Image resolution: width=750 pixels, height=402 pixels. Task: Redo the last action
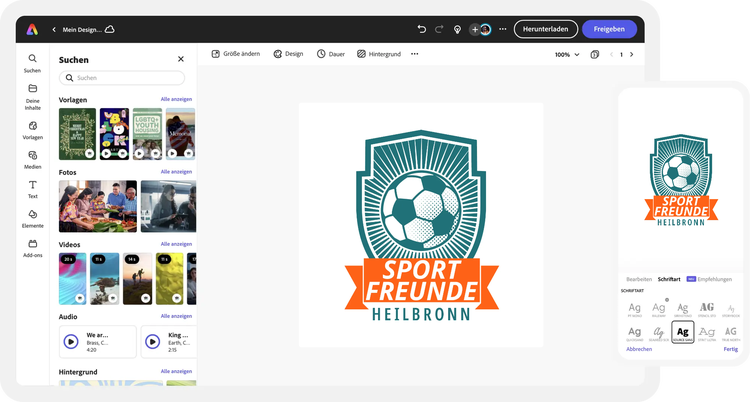tap(439, 29)
